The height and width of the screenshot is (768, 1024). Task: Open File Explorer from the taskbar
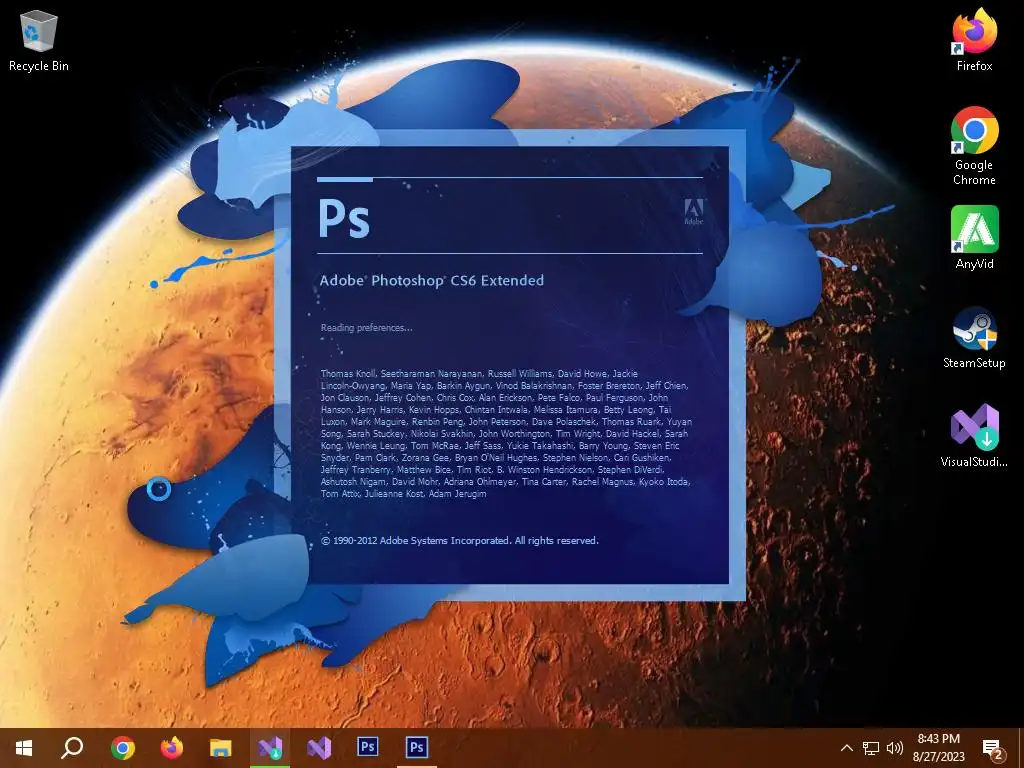pos(221,748)
